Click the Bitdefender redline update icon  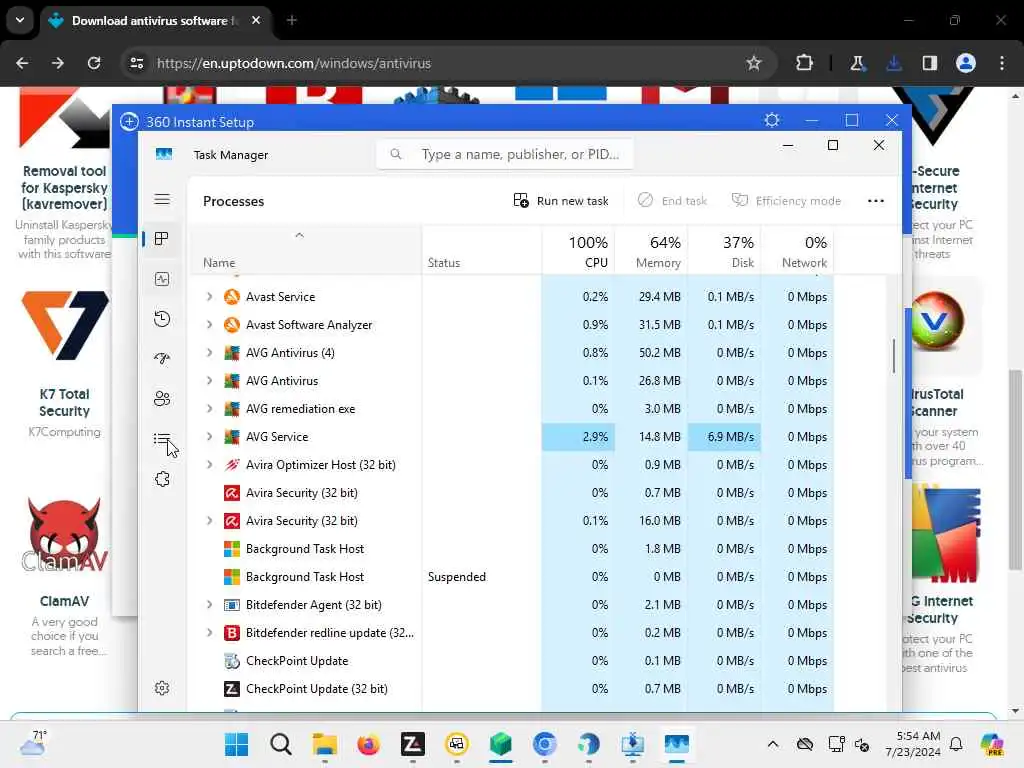coord(232,633)
